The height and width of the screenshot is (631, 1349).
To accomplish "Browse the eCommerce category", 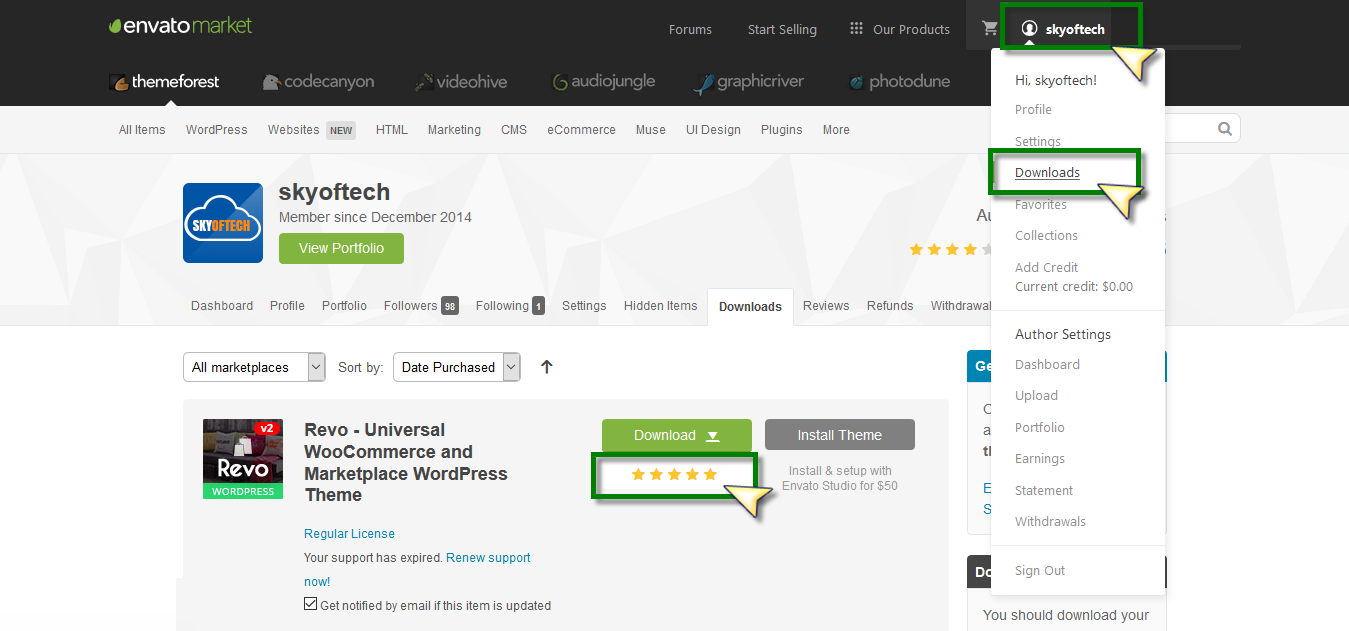I will 581,130.
